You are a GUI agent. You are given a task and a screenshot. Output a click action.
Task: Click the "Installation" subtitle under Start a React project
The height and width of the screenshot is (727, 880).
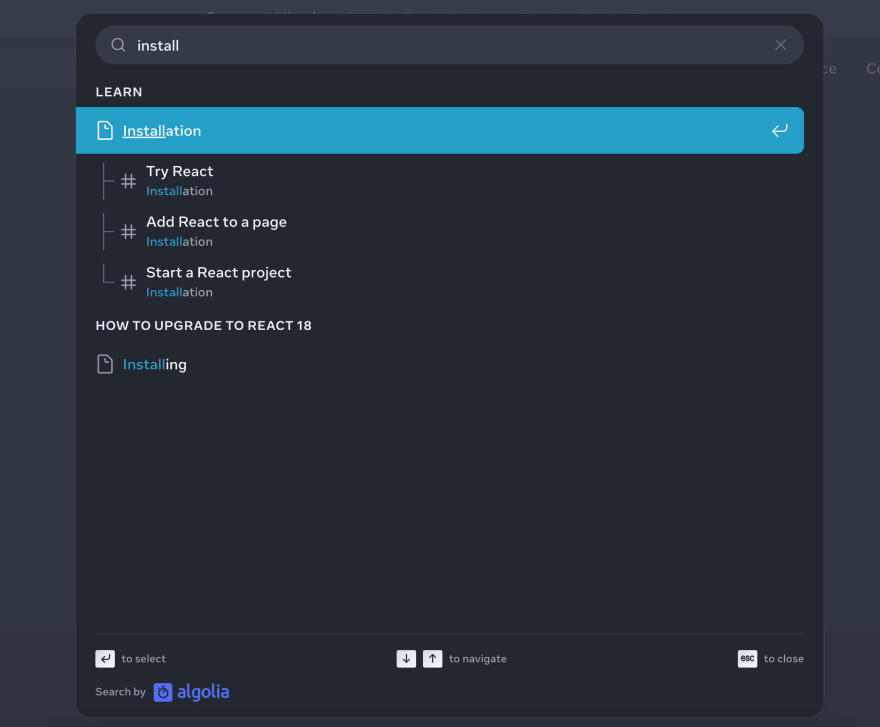180,292
